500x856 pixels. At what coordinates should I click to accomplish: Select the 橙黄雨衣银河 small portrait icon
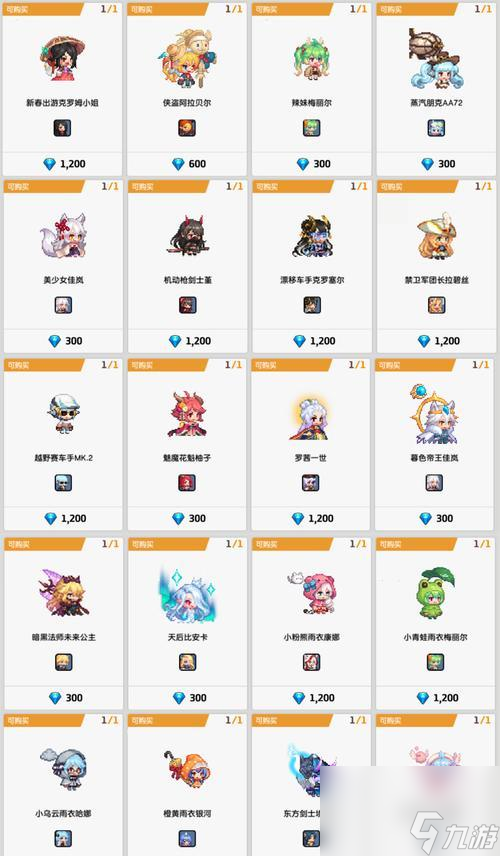187,838
